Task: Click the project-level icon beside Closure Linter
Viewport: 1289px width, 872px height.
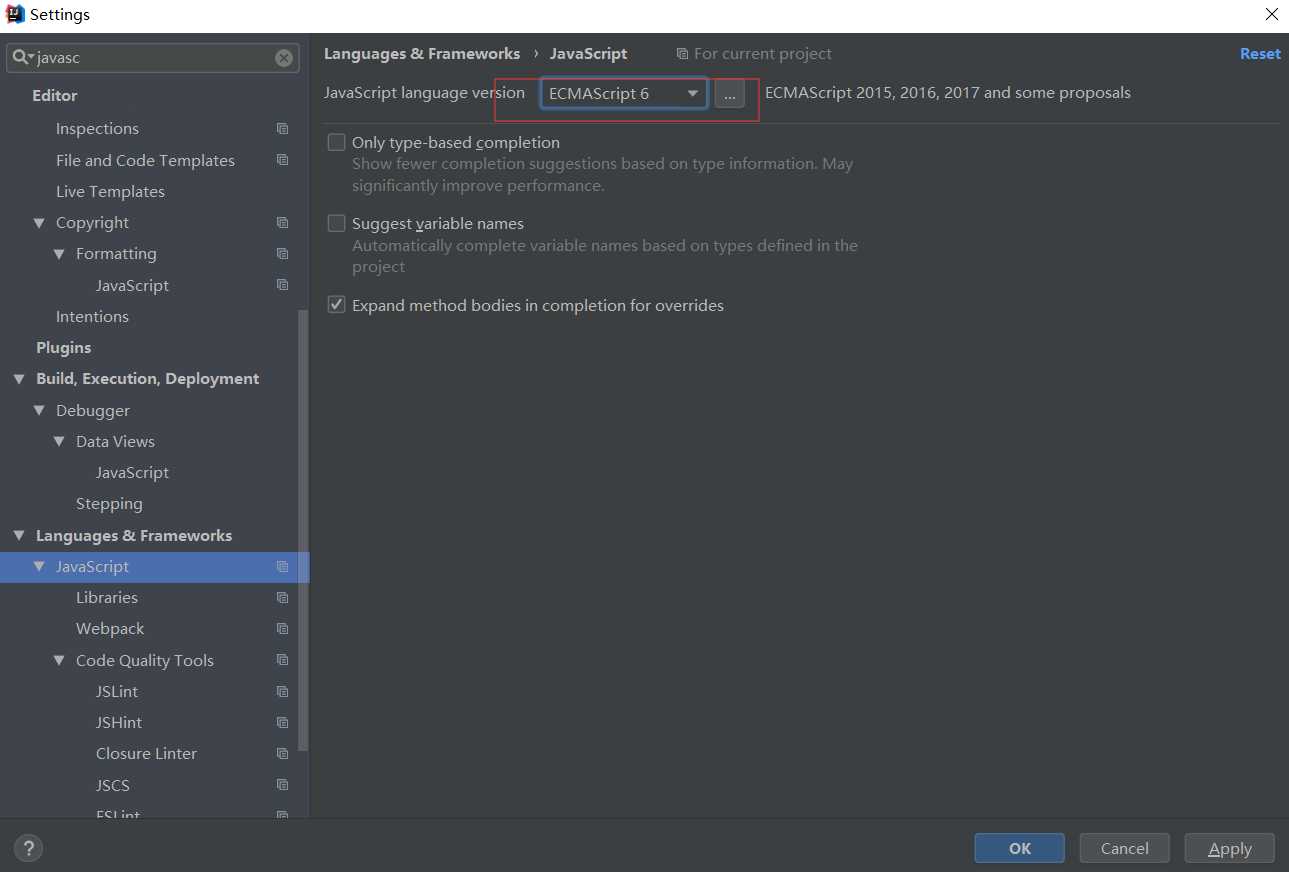Action: (x=282, y=754)
